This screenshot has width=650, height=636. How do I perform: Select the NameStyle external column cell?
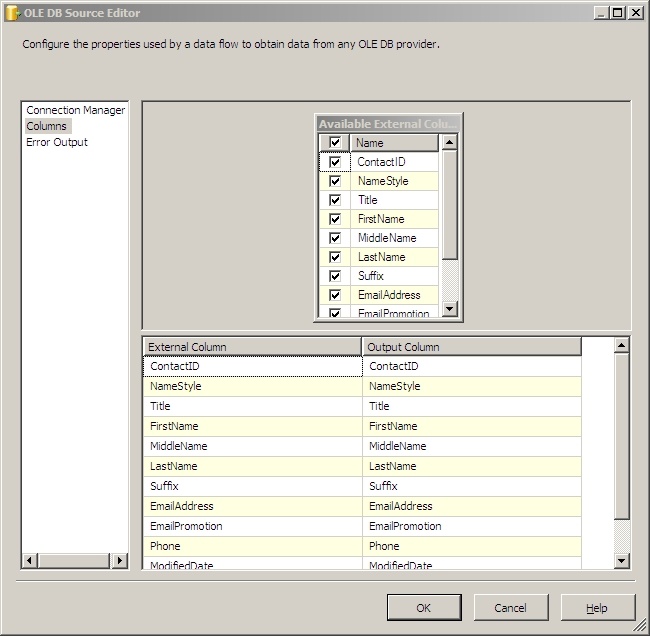(x=252, y=386)
